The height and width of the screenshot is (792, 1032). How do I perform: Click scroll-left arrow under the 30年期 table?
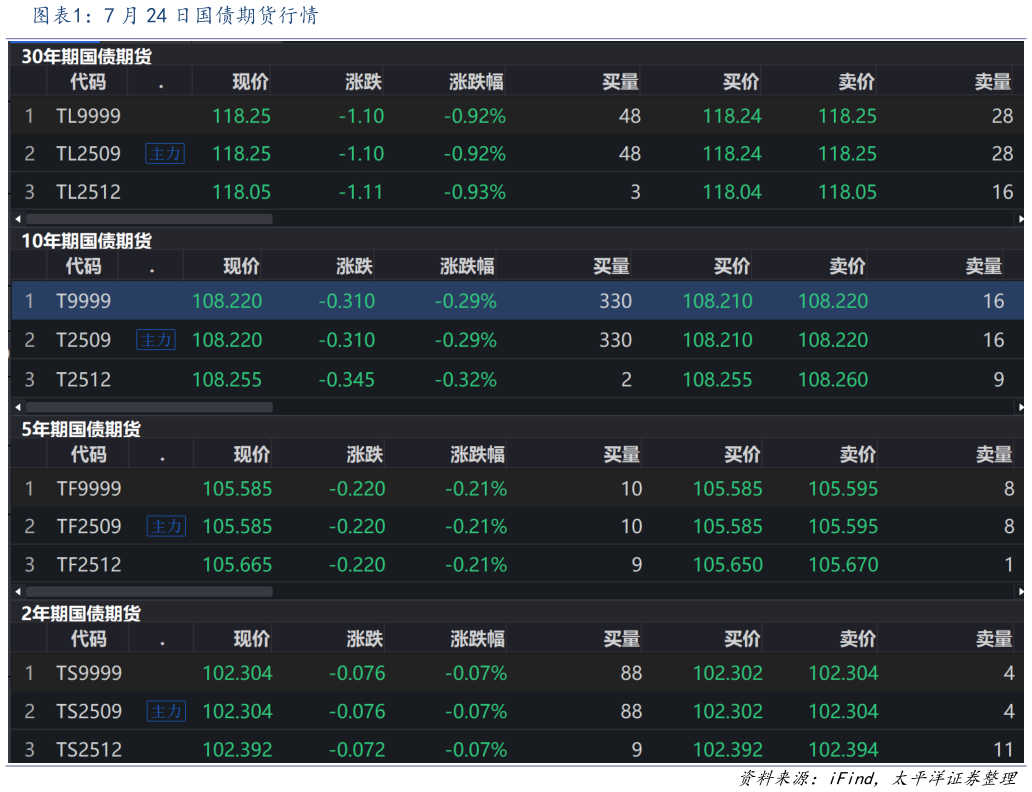pyautogui.click(x=17, y=218)
